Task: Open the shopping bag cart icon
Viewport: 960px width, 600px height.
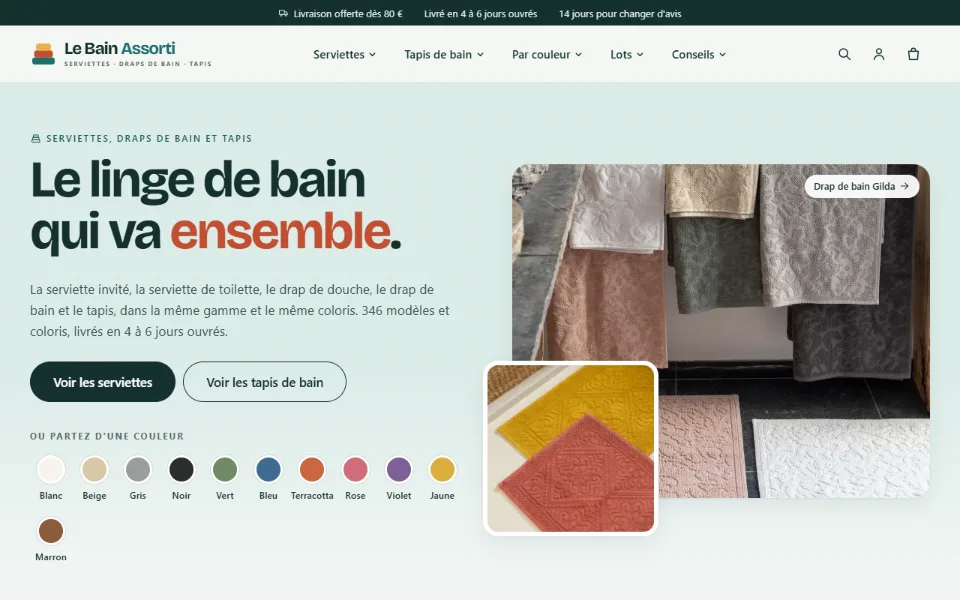Action: click(913, 54)
